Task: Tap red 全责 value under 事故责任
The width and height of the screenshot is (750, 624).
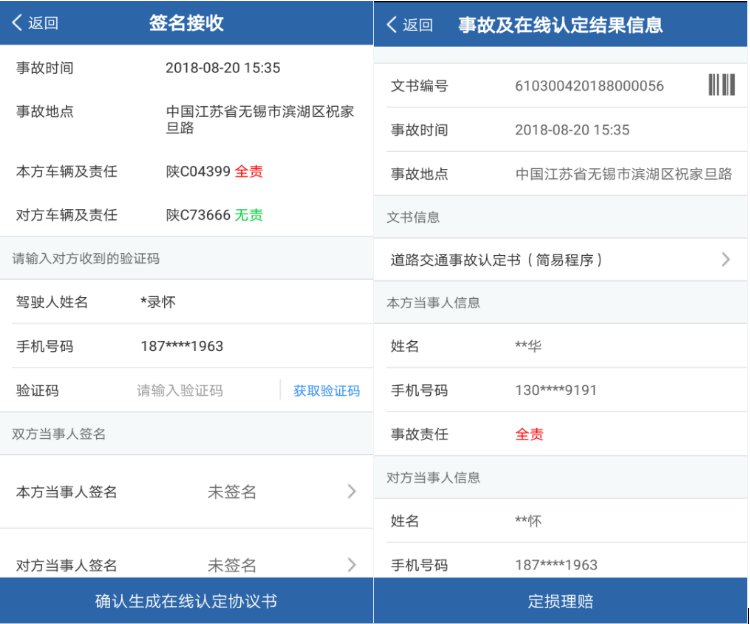Action: point(529,434)
